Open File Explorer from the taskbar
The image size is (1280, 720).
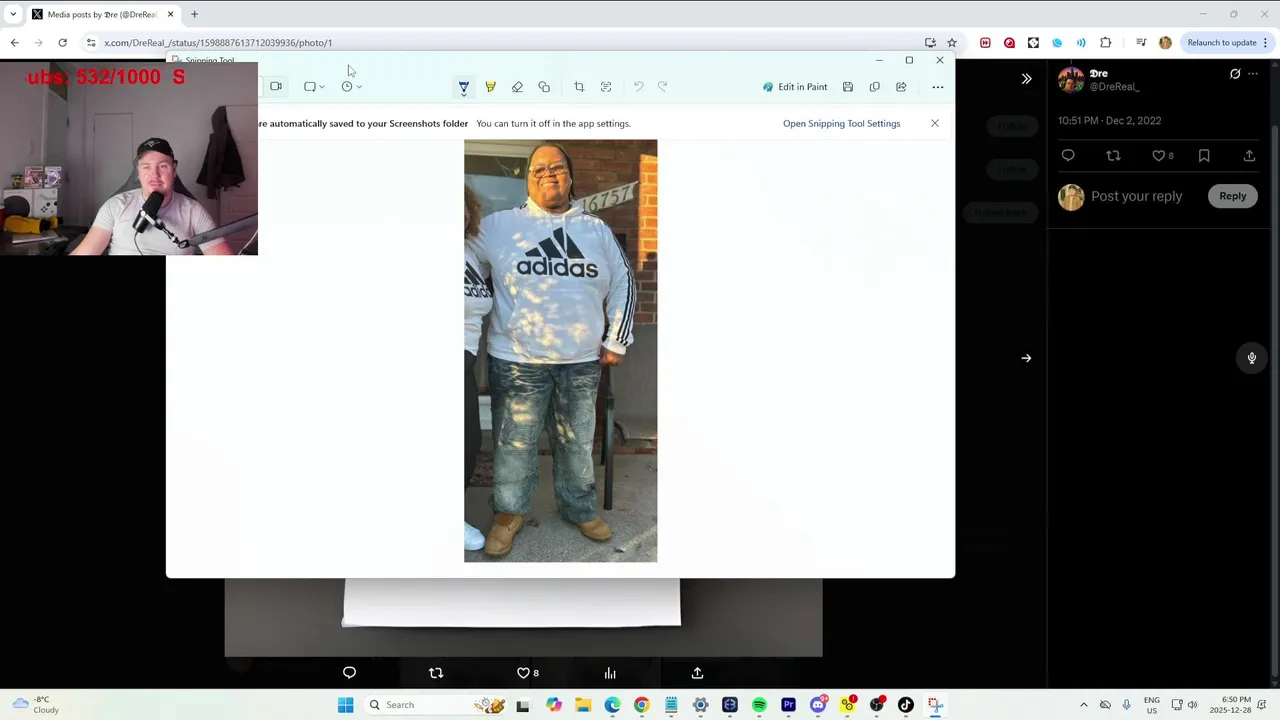click(583, 705)
